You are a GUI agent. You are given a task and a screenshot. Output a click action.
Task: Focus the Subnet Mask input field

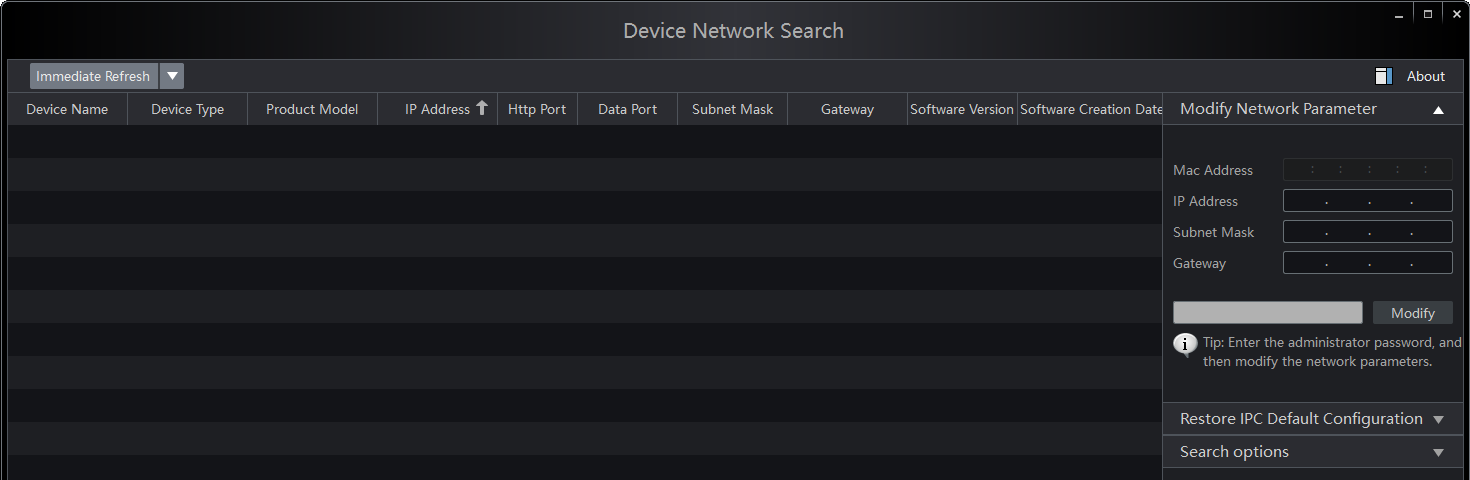point(1367,232)
